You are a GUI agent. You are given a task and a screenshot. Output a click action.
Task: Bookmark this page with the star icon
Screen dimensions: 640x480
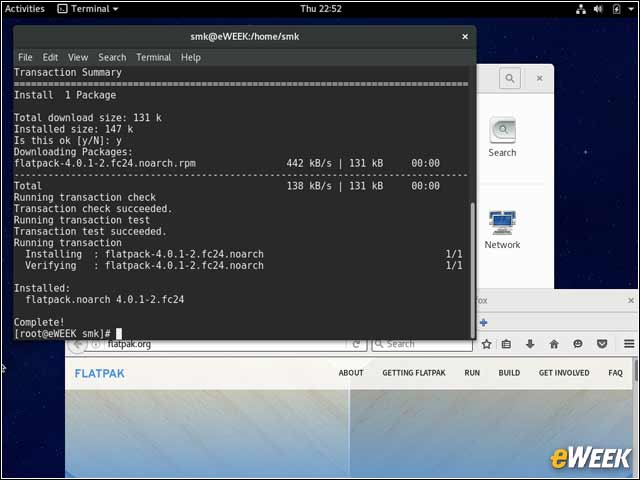click(486, 344)
